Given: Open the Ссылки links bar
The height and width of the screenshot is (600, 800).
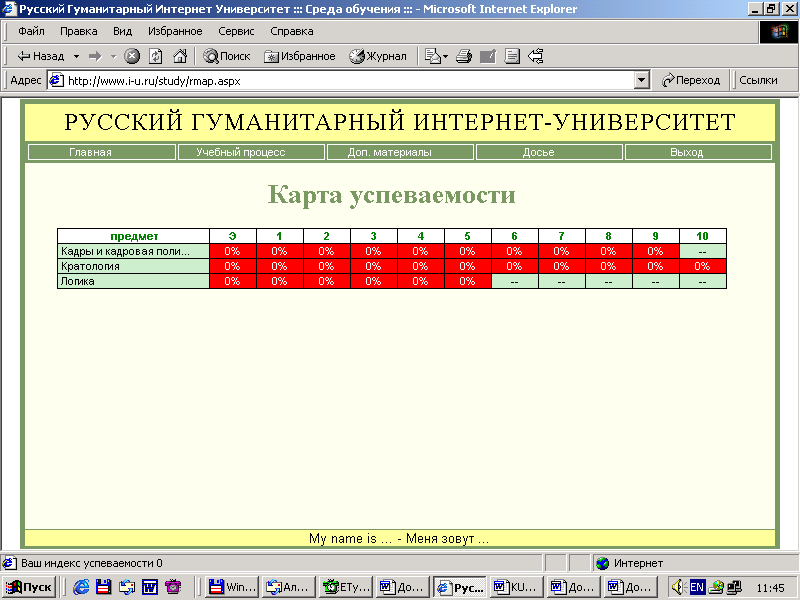Looking at the screenshot, I should pos(758,81).
